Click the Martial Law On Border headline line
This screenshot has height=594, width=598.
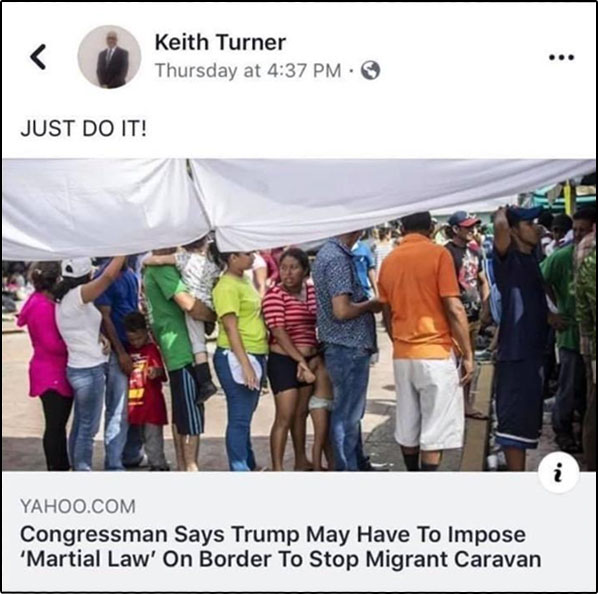[x=281, y=559]
